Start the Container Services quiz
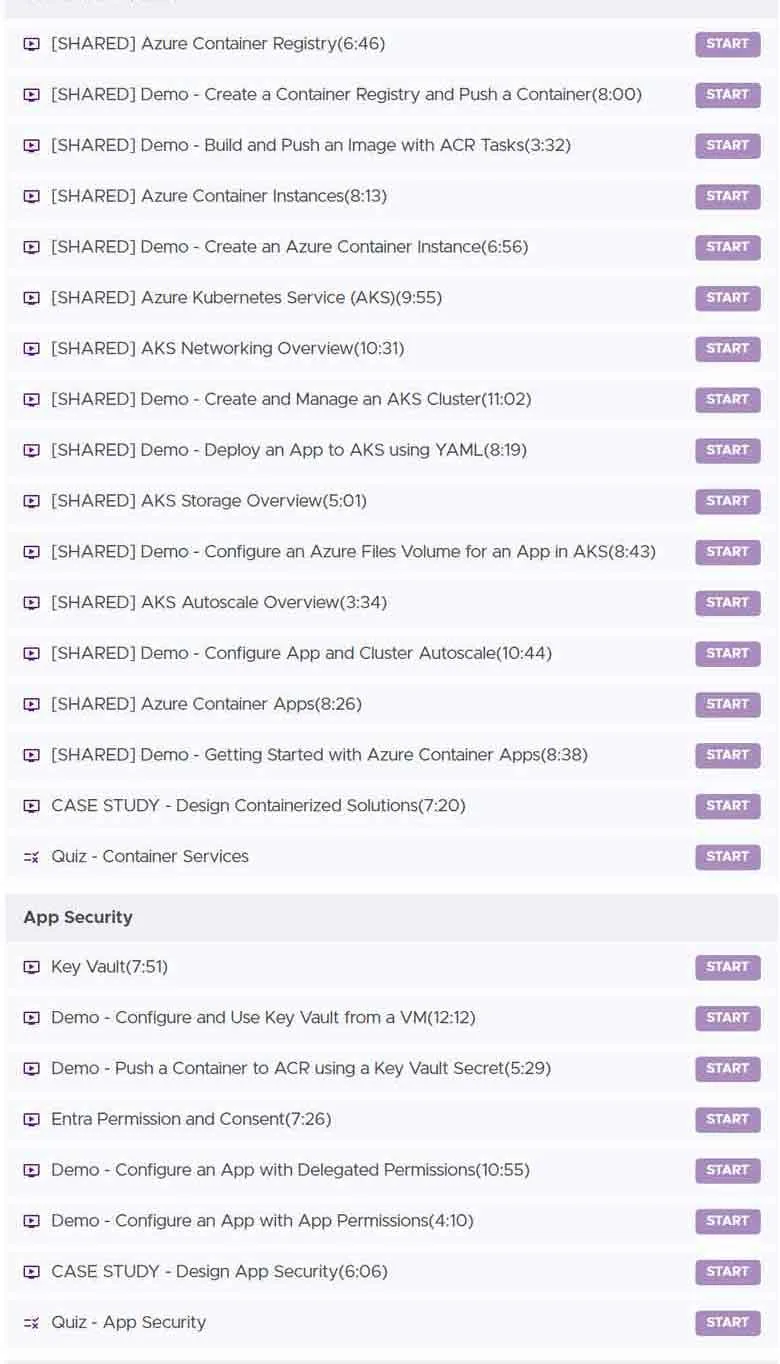The width and height of the screenshot is (780, 1364). pyautogui.click(x=728, y=857)
